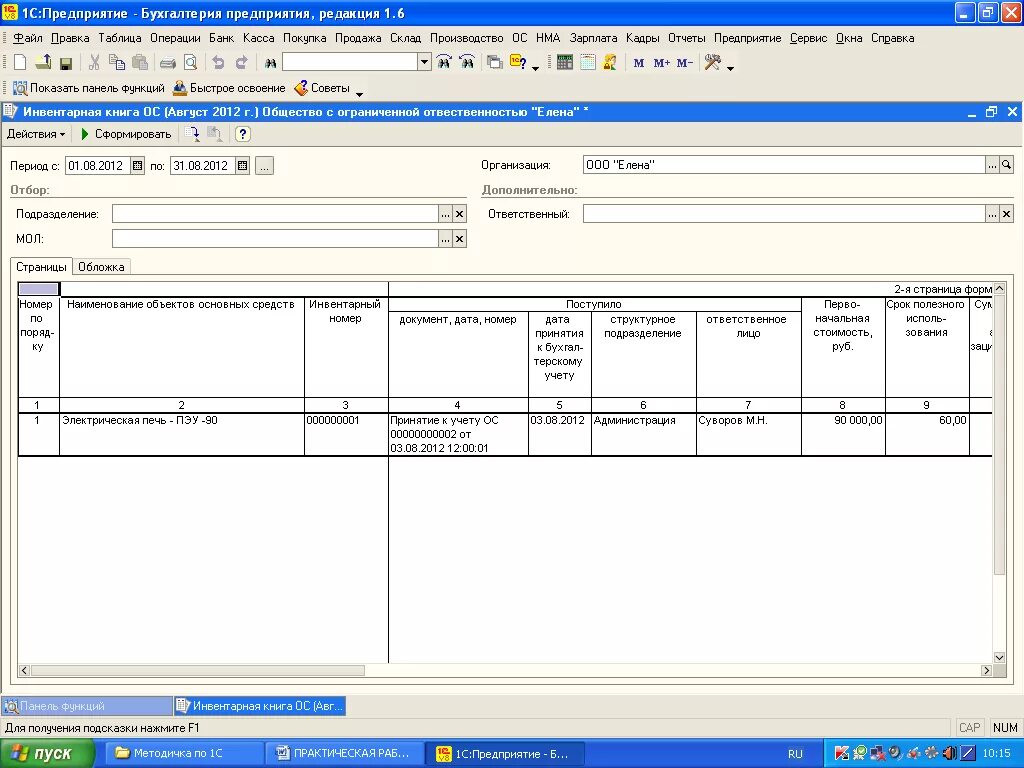Viewport: 1024px width, 768px height.
Task: Switch to the Обложка tab
Action: 101,266
